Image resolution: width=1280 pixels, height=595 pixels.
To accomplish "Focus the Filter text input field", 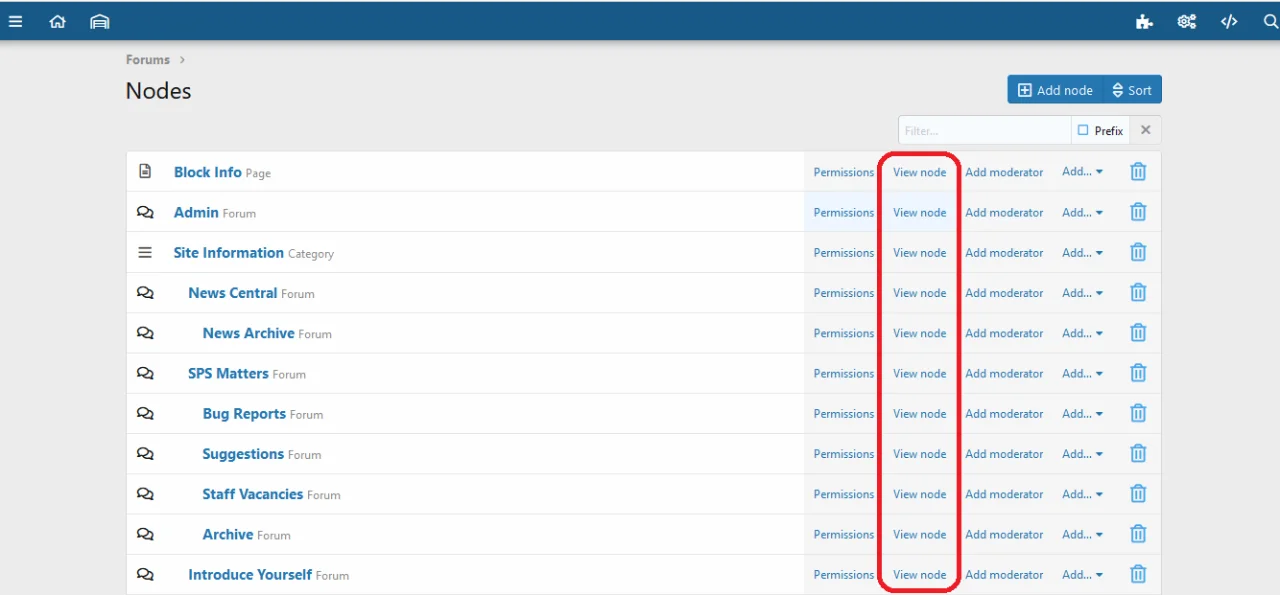I will pyautogui.click(x=984, y=131).
